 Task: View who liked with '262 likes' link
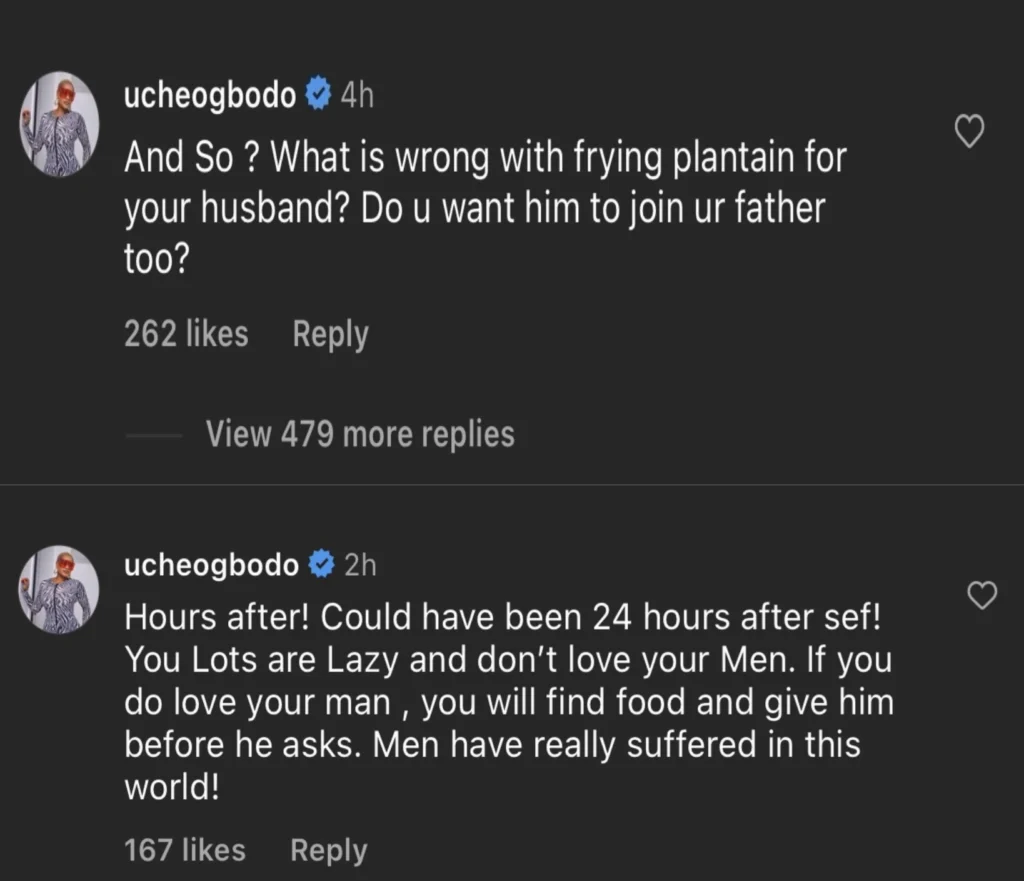[186, 334]
